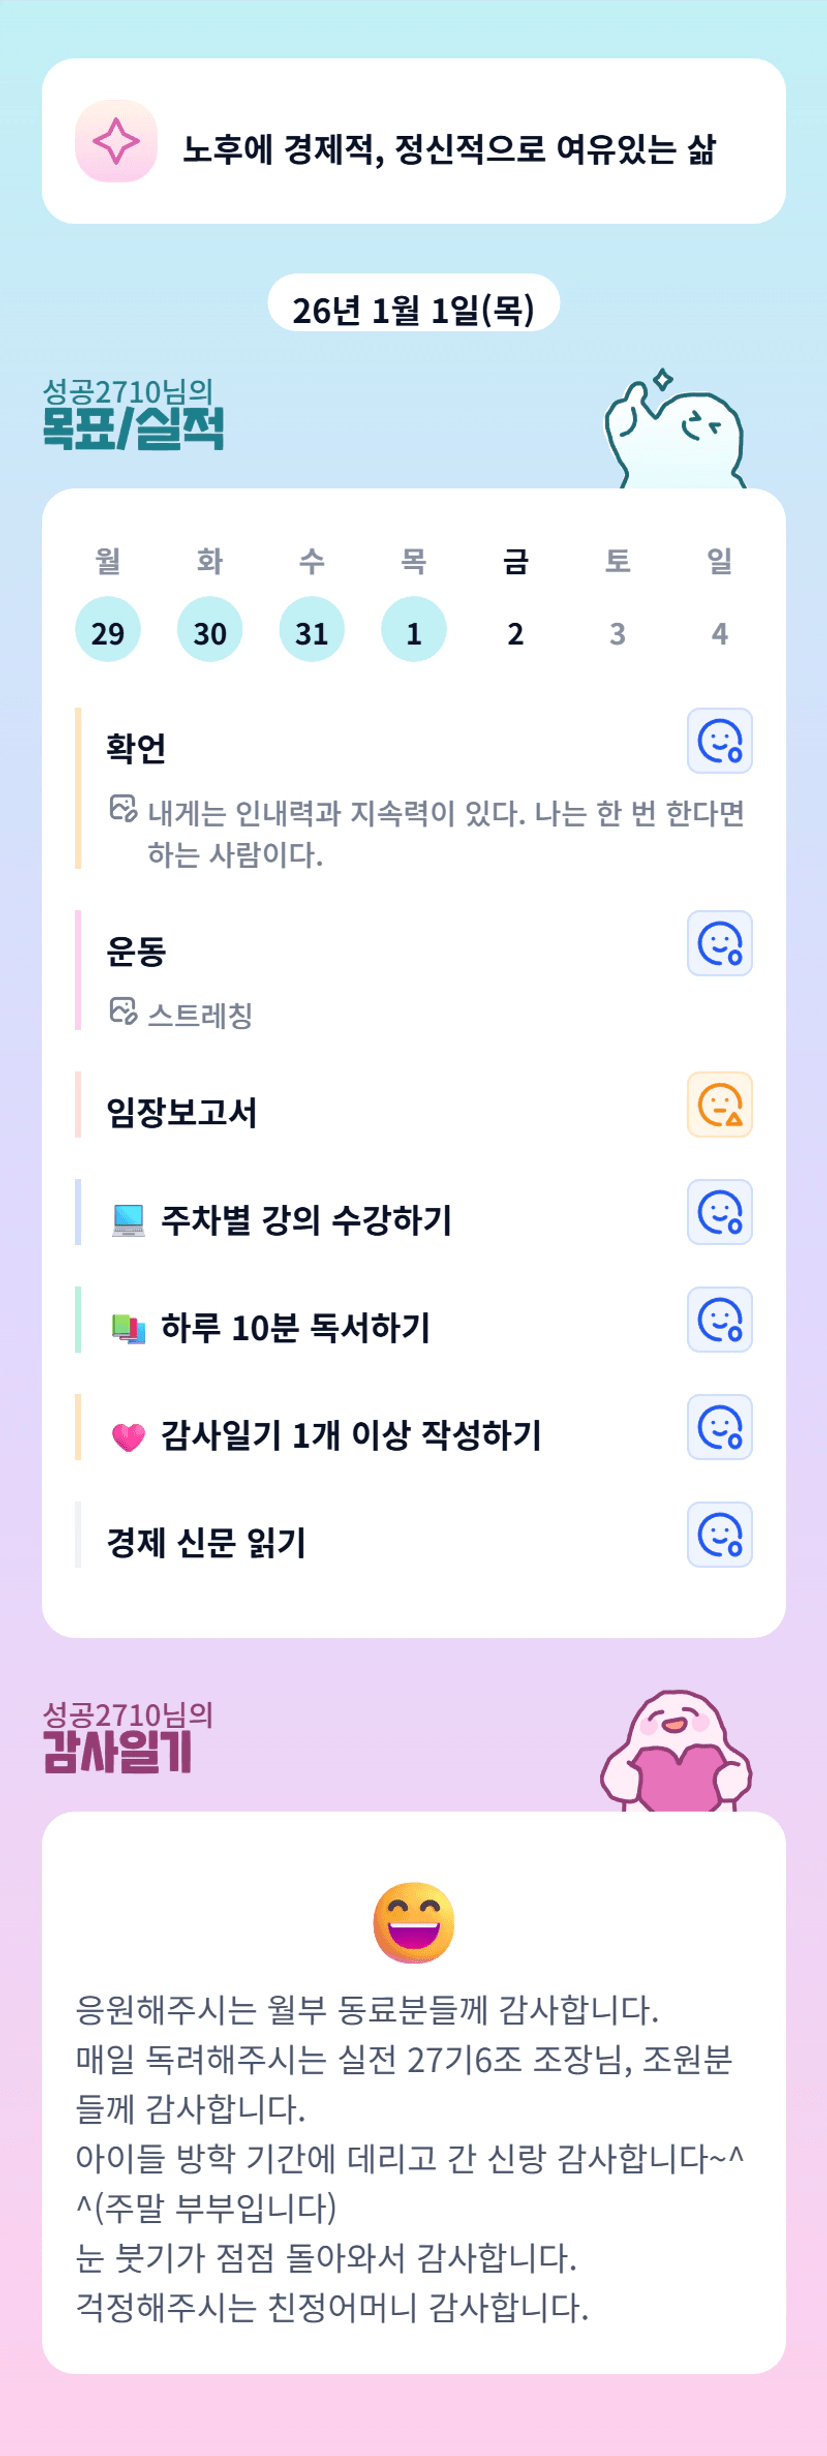
Task: Click the smiley status icon for 확언
Action: tap(719, 741)
